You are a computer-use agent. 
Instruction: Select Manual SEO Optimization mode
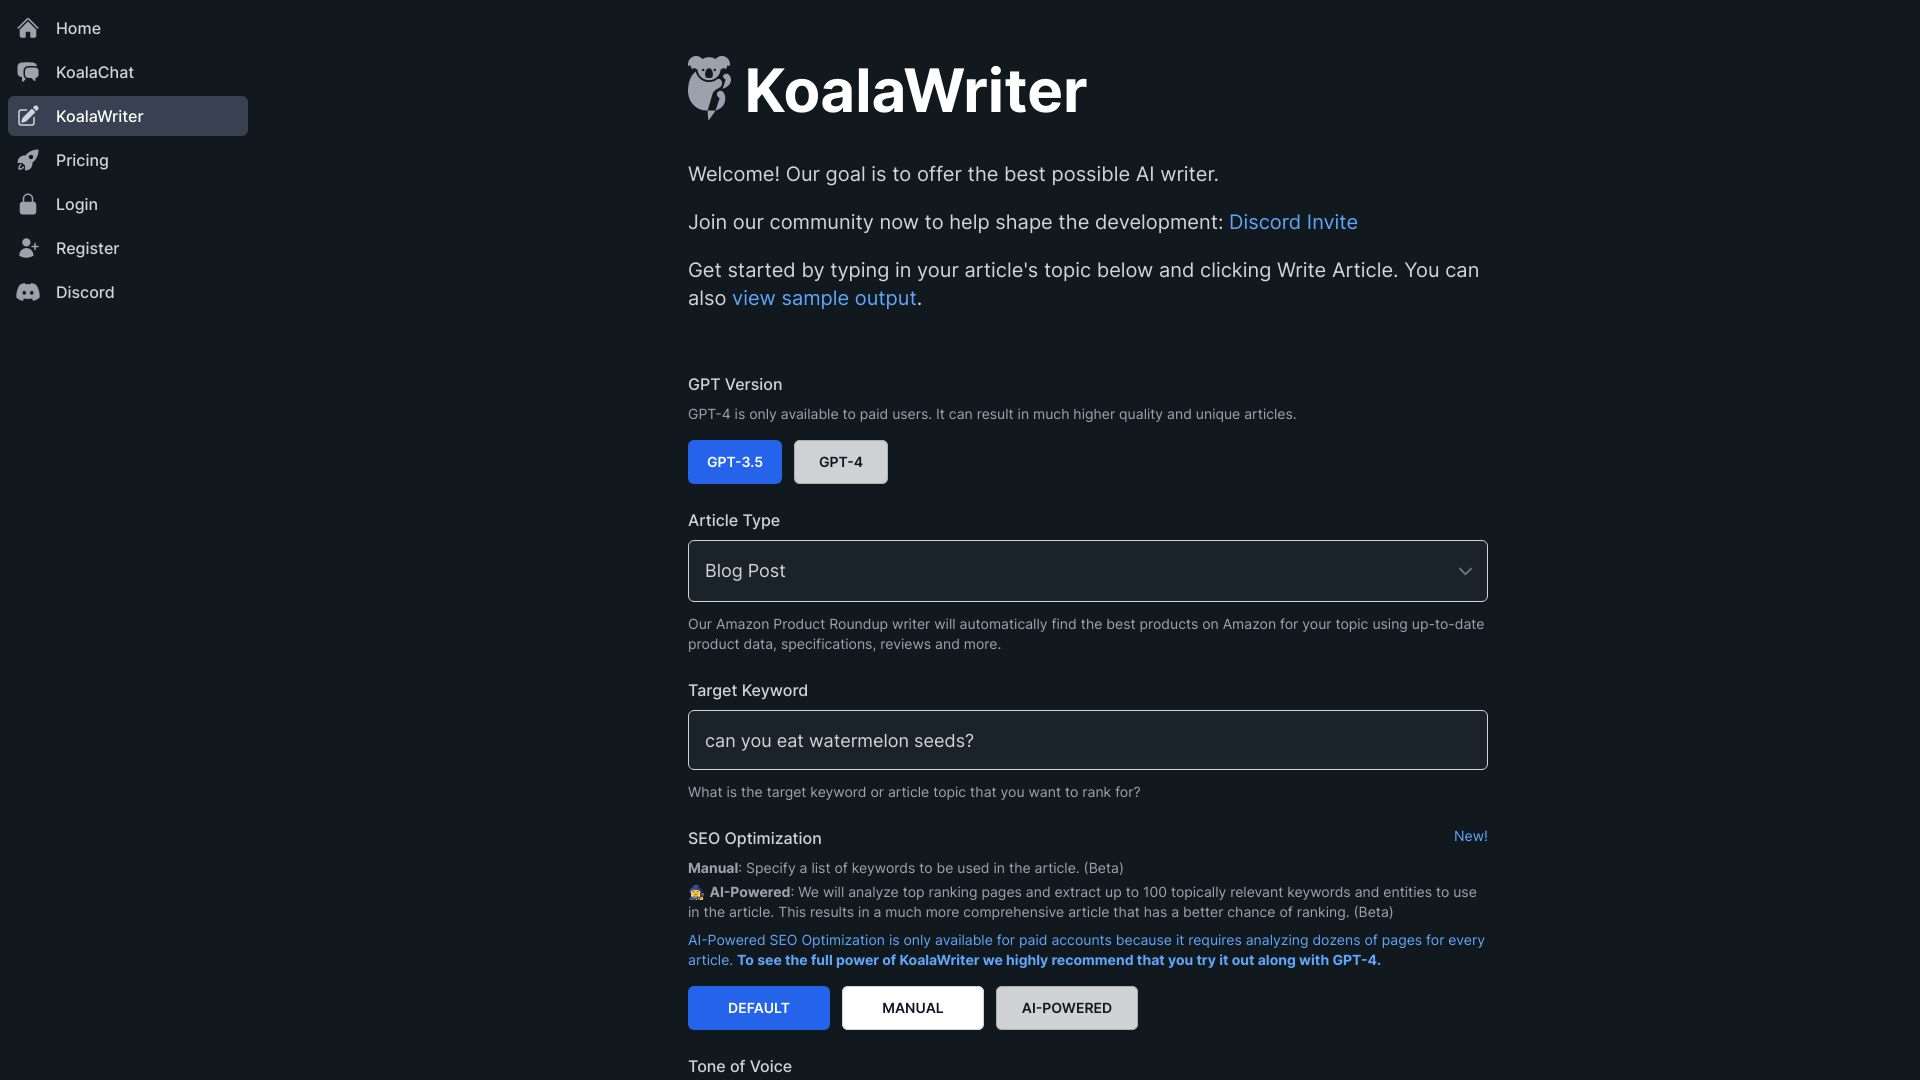pos(911,1007)
